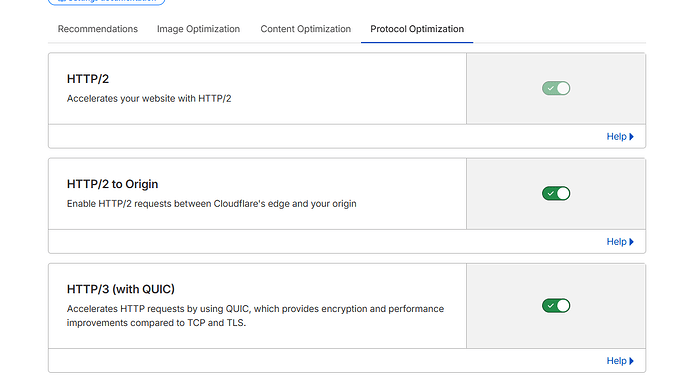Select the Protocol Optimization tab

coord(417,29)
